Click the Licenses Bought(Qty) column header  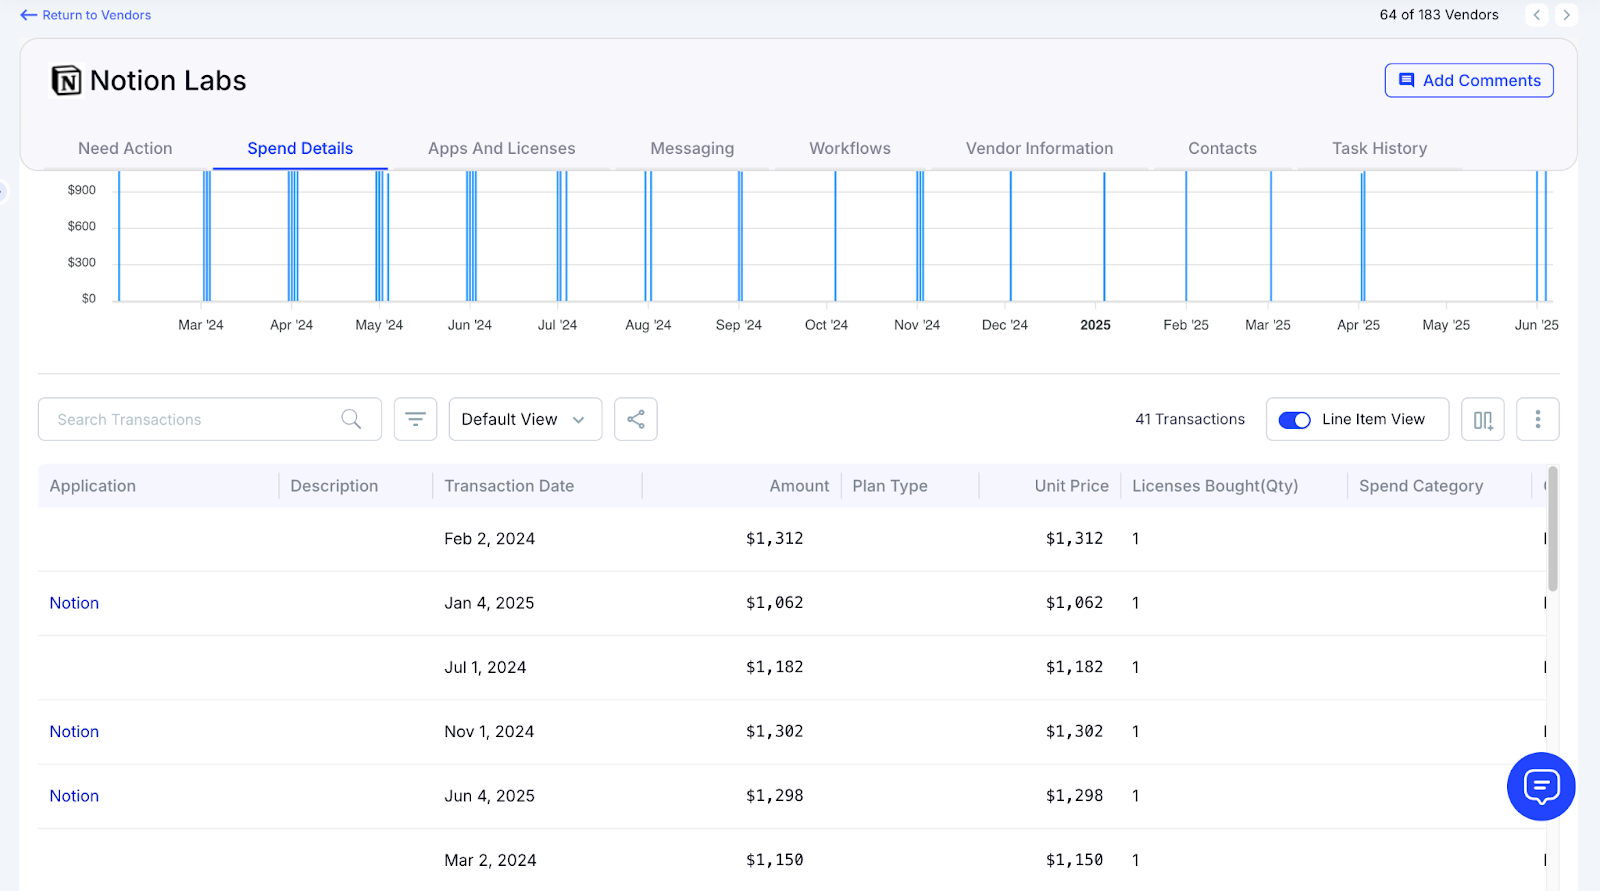coord(1215,486)
